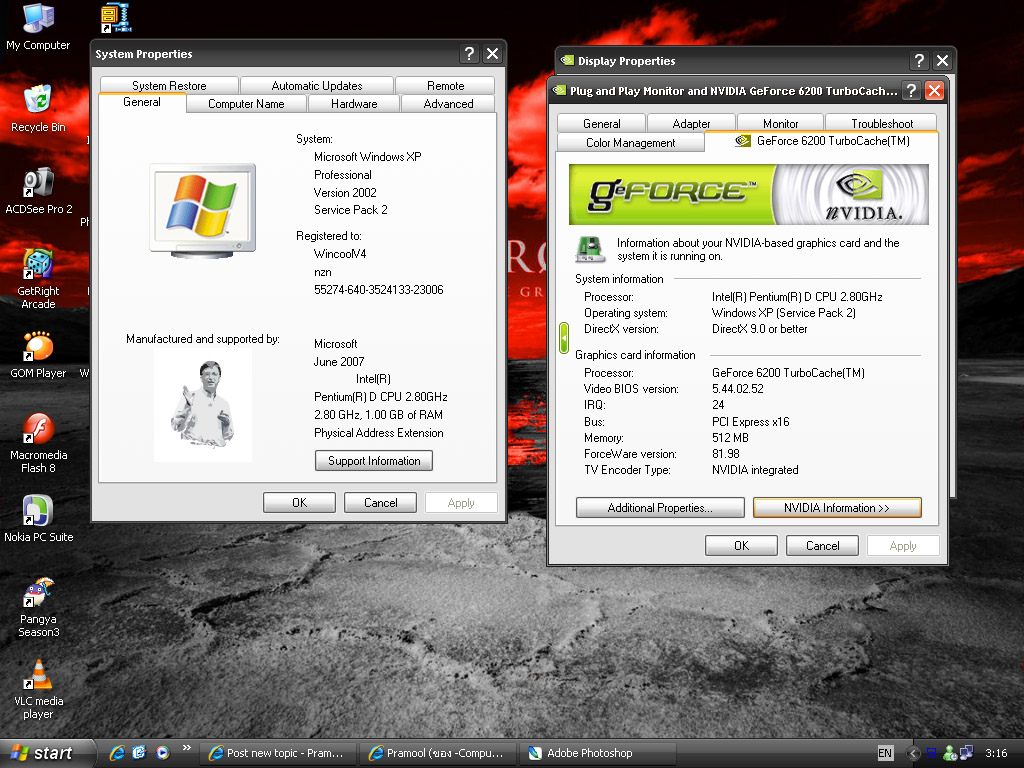The width and height of the screenshot is (1024, 768).
Task: Open the Recycle Bin
Action: pyautogui.click(x=38, y=102)
